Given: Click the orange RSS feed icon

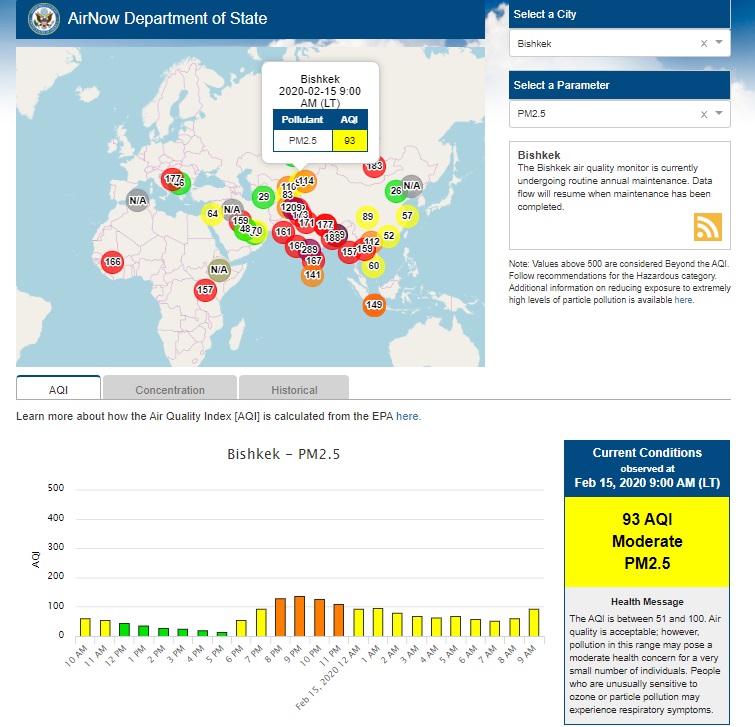Looking at the screenshot, I should pos(708,227).
